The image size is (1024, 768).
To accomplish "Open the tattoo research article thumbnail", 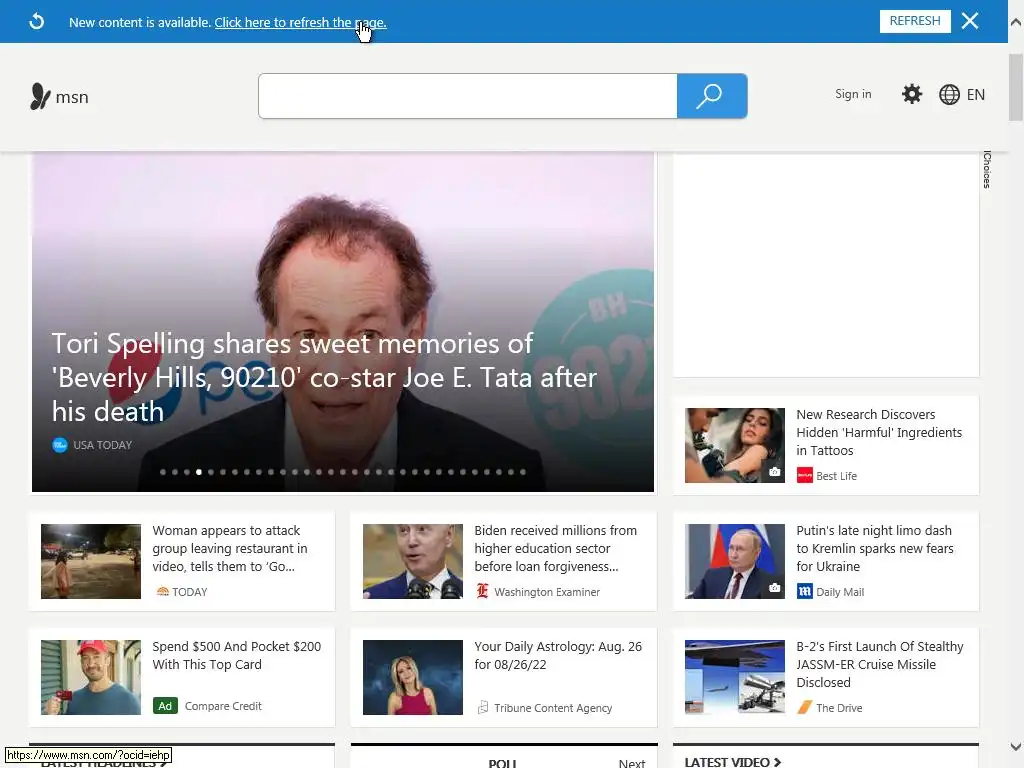I will (x=735, y=445).
